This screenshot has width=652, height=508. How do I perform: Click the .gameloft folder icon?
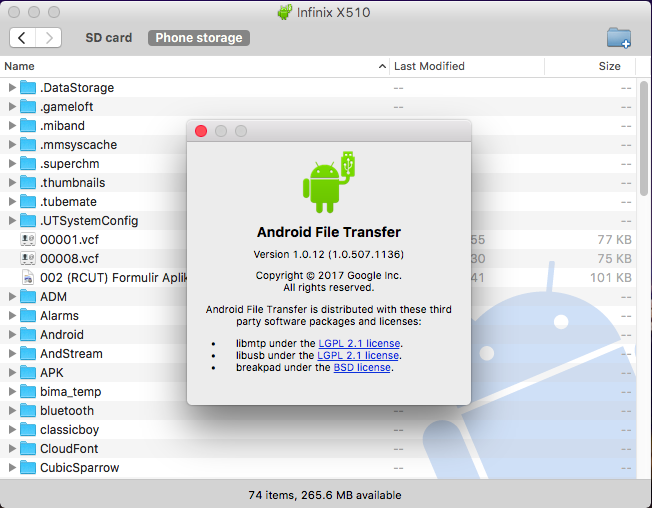(28, 107)
